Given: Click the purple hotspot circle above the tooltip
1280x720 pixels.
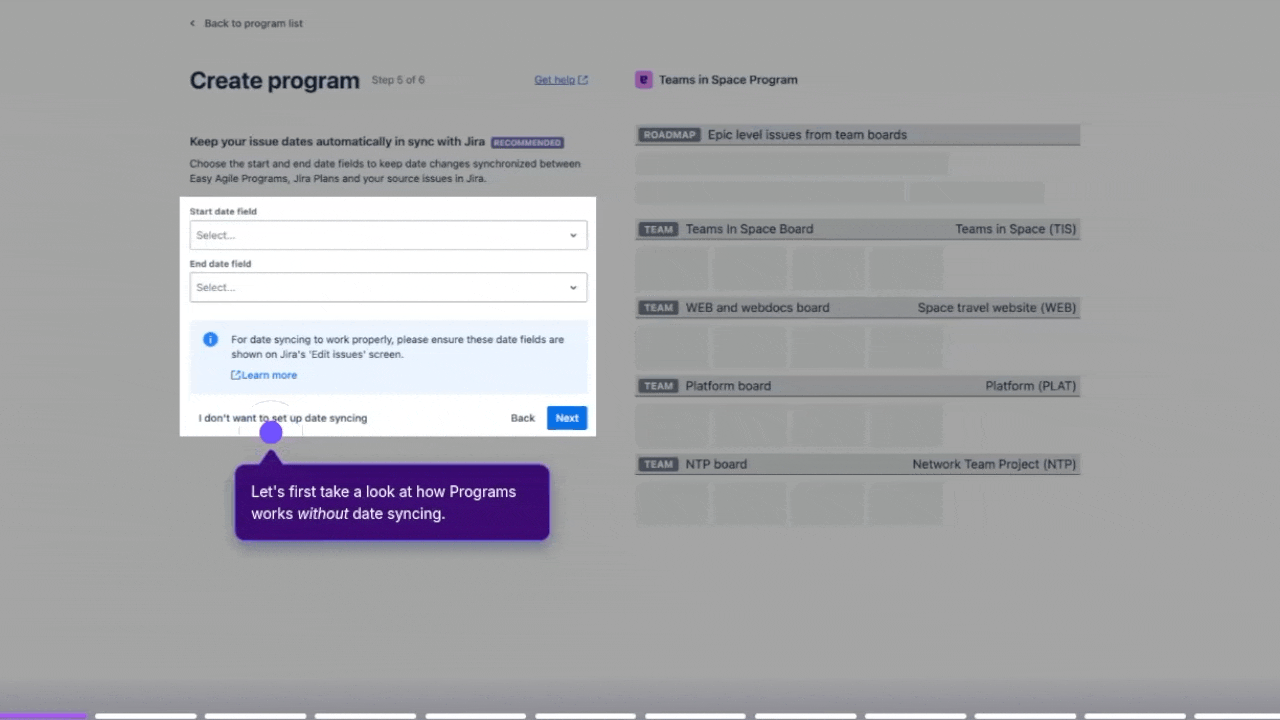Looking at the screenshot, I should coord(271,433).
